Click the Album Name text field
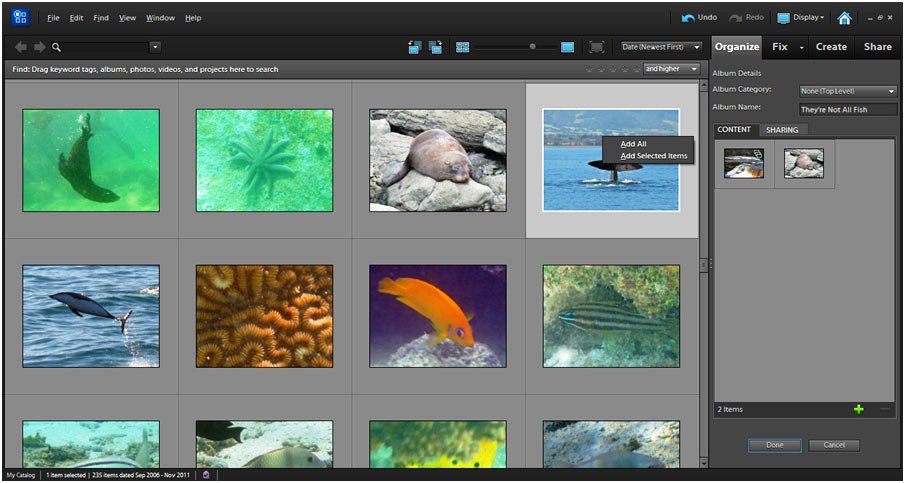The width and height of the screenshot is (905, 483). 848,109
